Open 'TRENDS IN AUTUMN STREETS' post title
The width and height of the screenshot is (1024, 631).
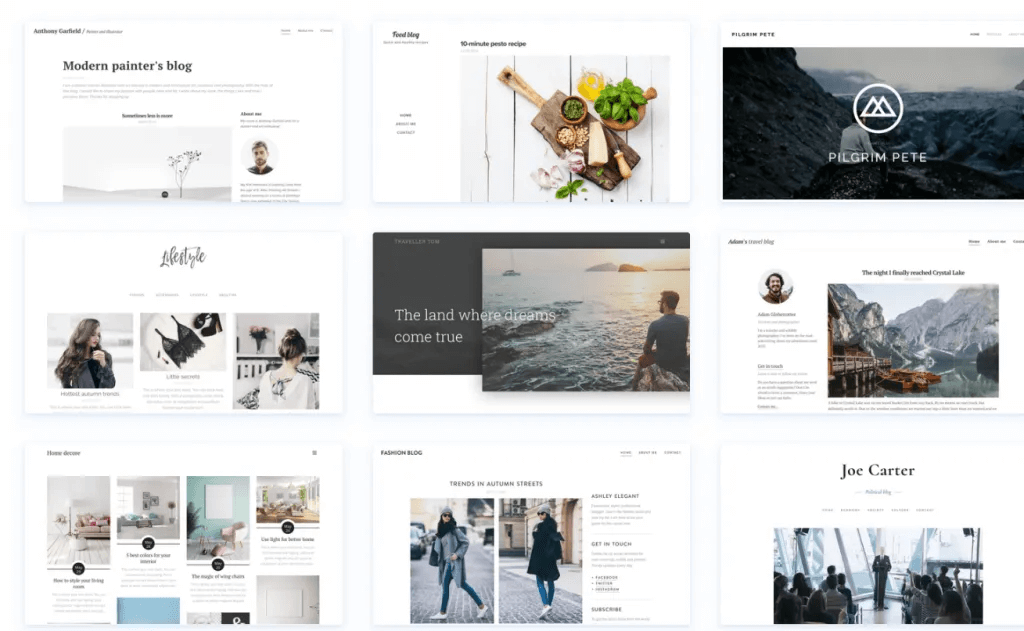click(496, 484)
